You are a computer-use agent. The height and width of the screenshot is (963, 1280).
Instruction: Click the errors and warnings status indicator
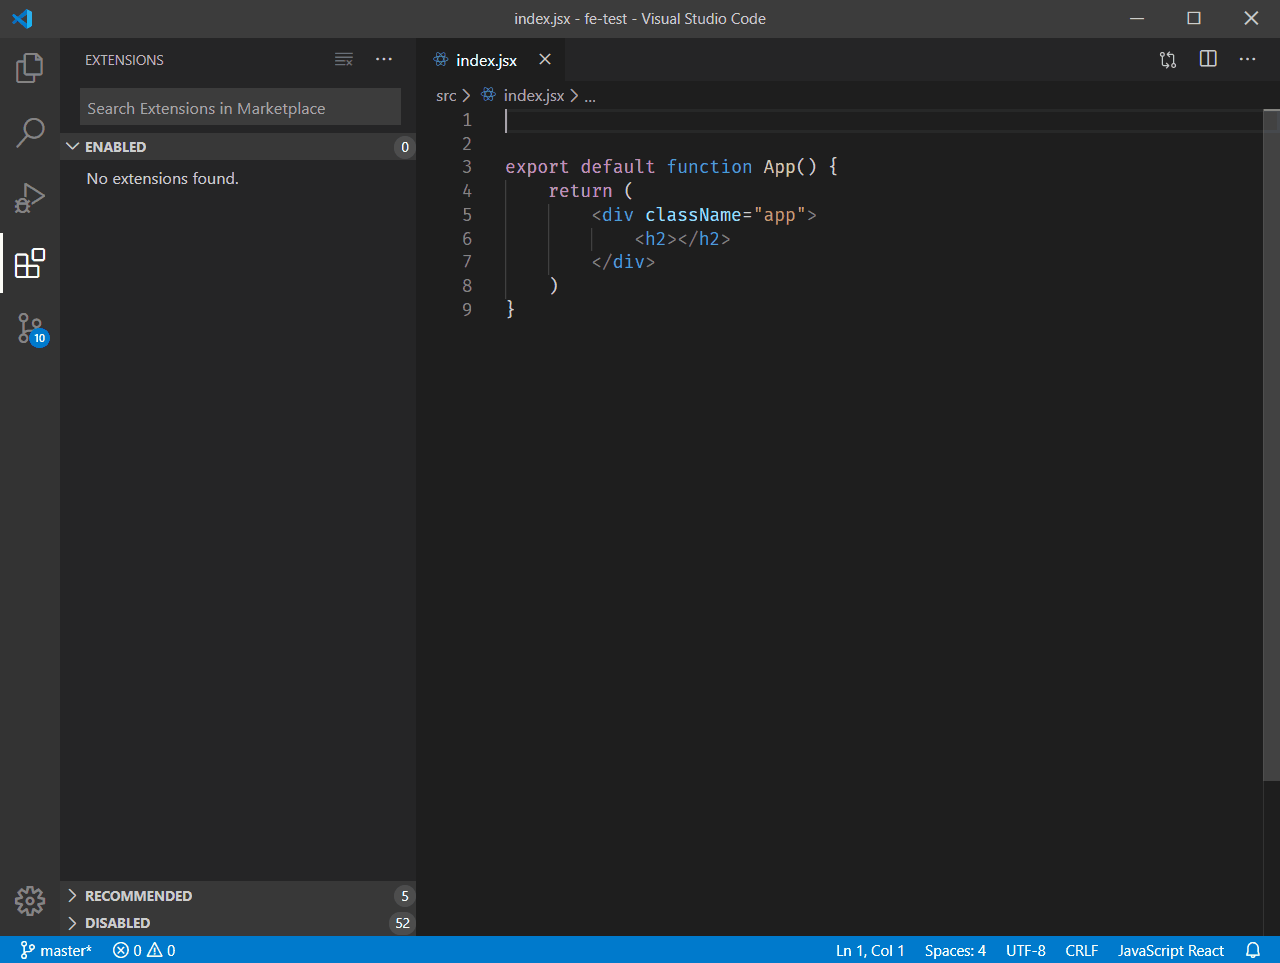(x=143, y=950)
